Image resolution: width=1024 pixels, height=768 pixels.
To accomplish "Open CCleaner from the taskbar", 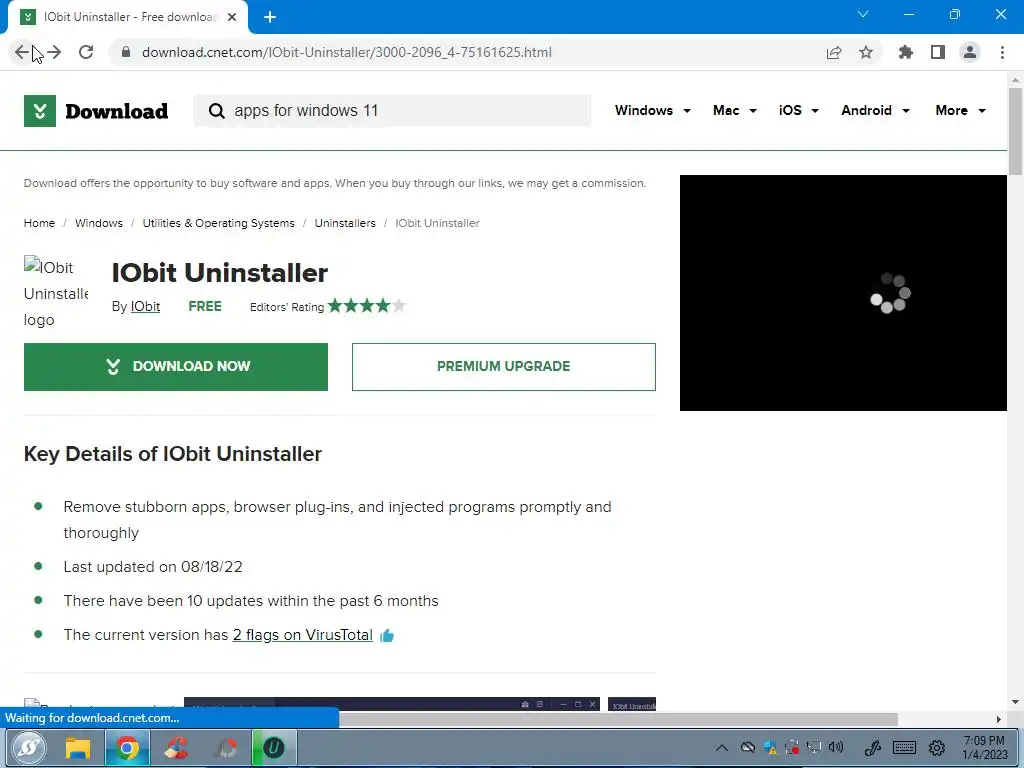I will 176,748.
